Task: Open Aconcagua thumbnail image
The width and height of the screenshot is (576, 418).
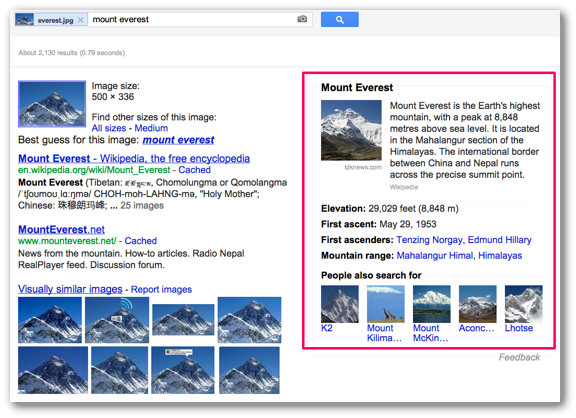Action: point(478,304)
